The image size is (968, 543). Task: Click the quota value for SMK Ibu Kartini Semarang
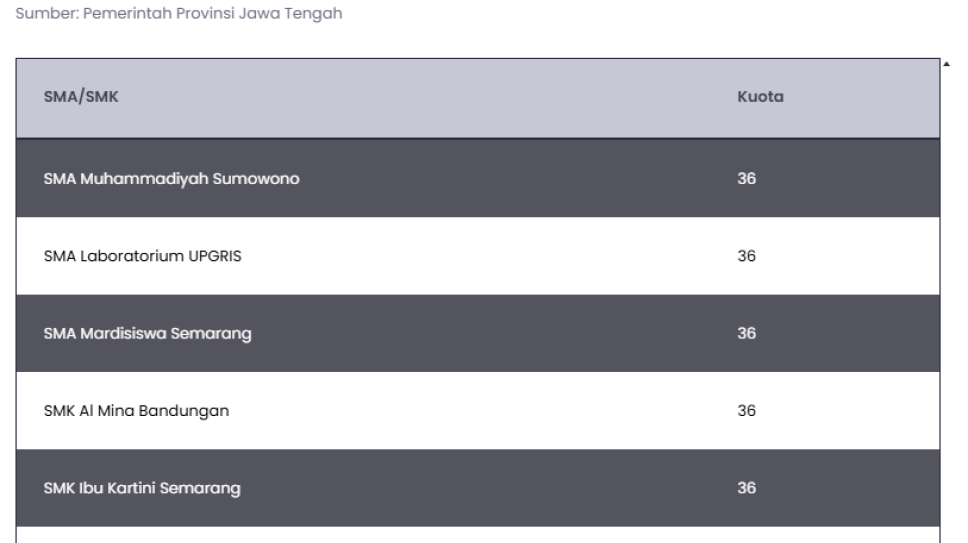[746, 488]
